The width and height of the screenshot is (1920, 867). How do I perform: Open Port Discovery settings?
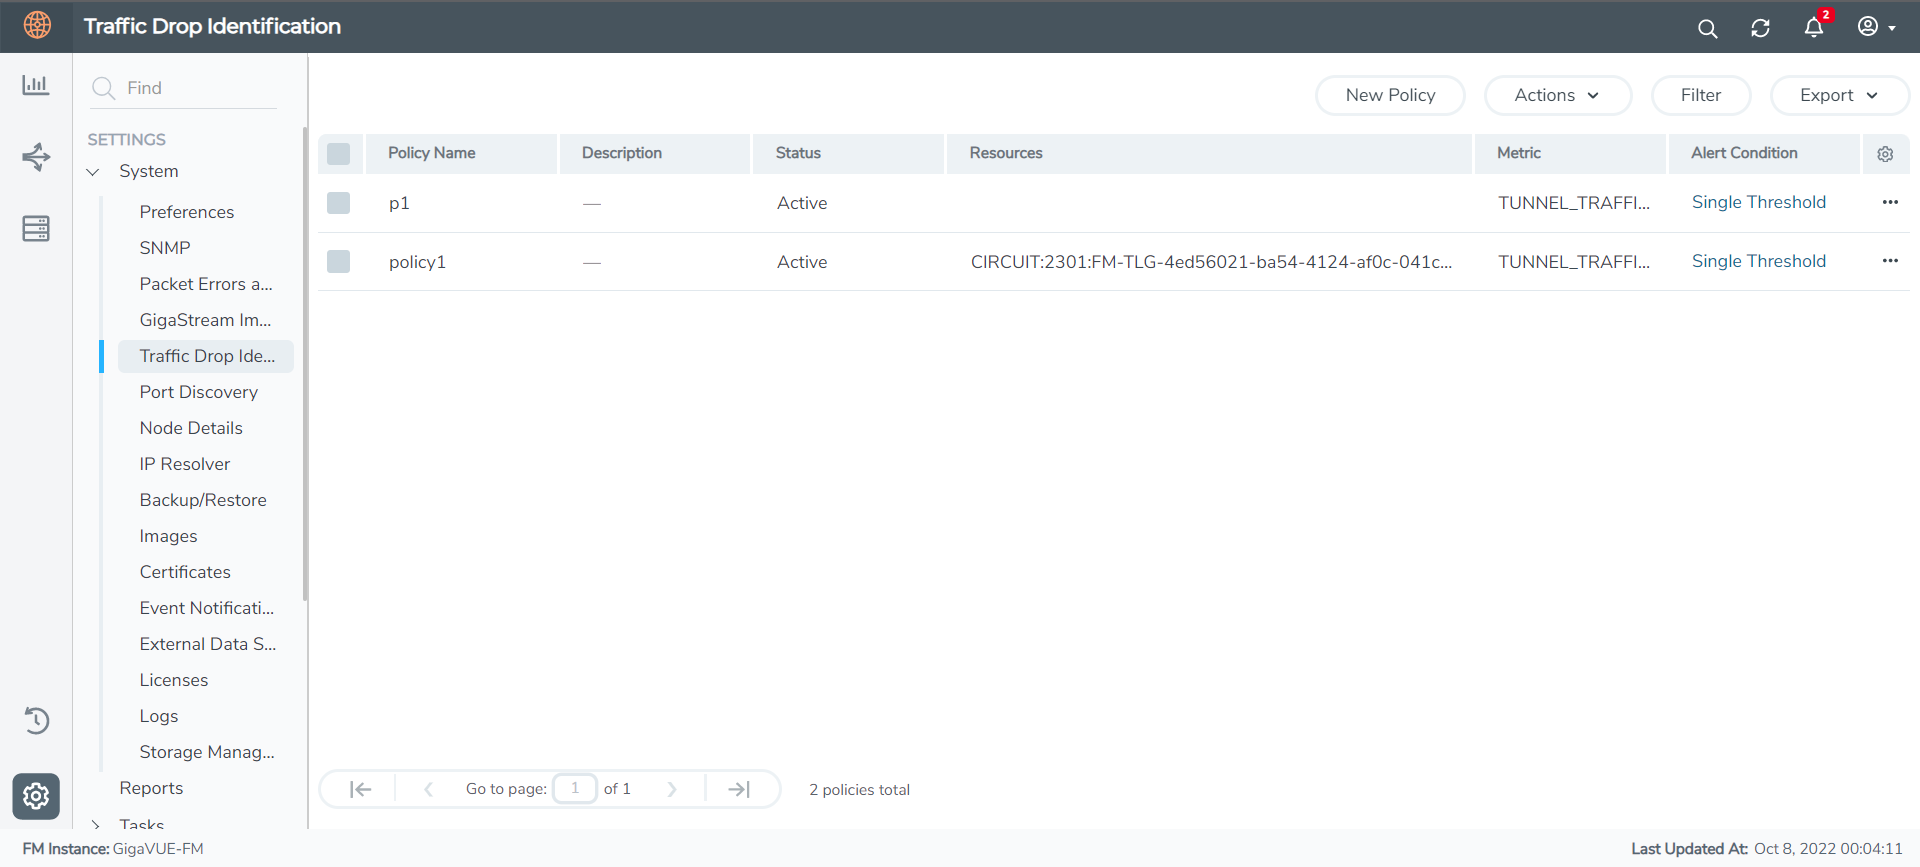199,392
